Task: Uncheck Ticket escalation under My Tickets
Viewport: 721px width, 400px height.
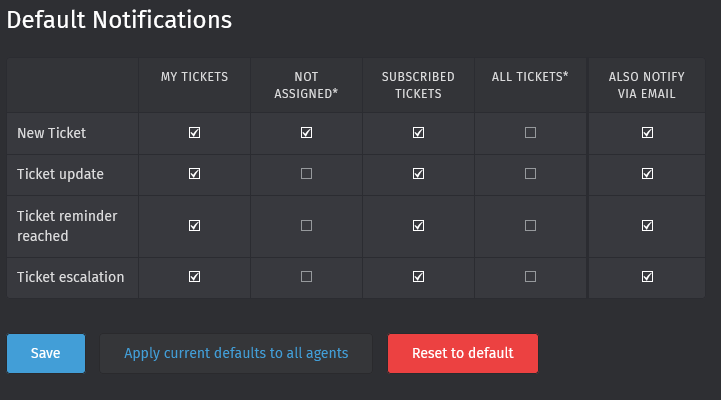Action: tap(195, 276)
